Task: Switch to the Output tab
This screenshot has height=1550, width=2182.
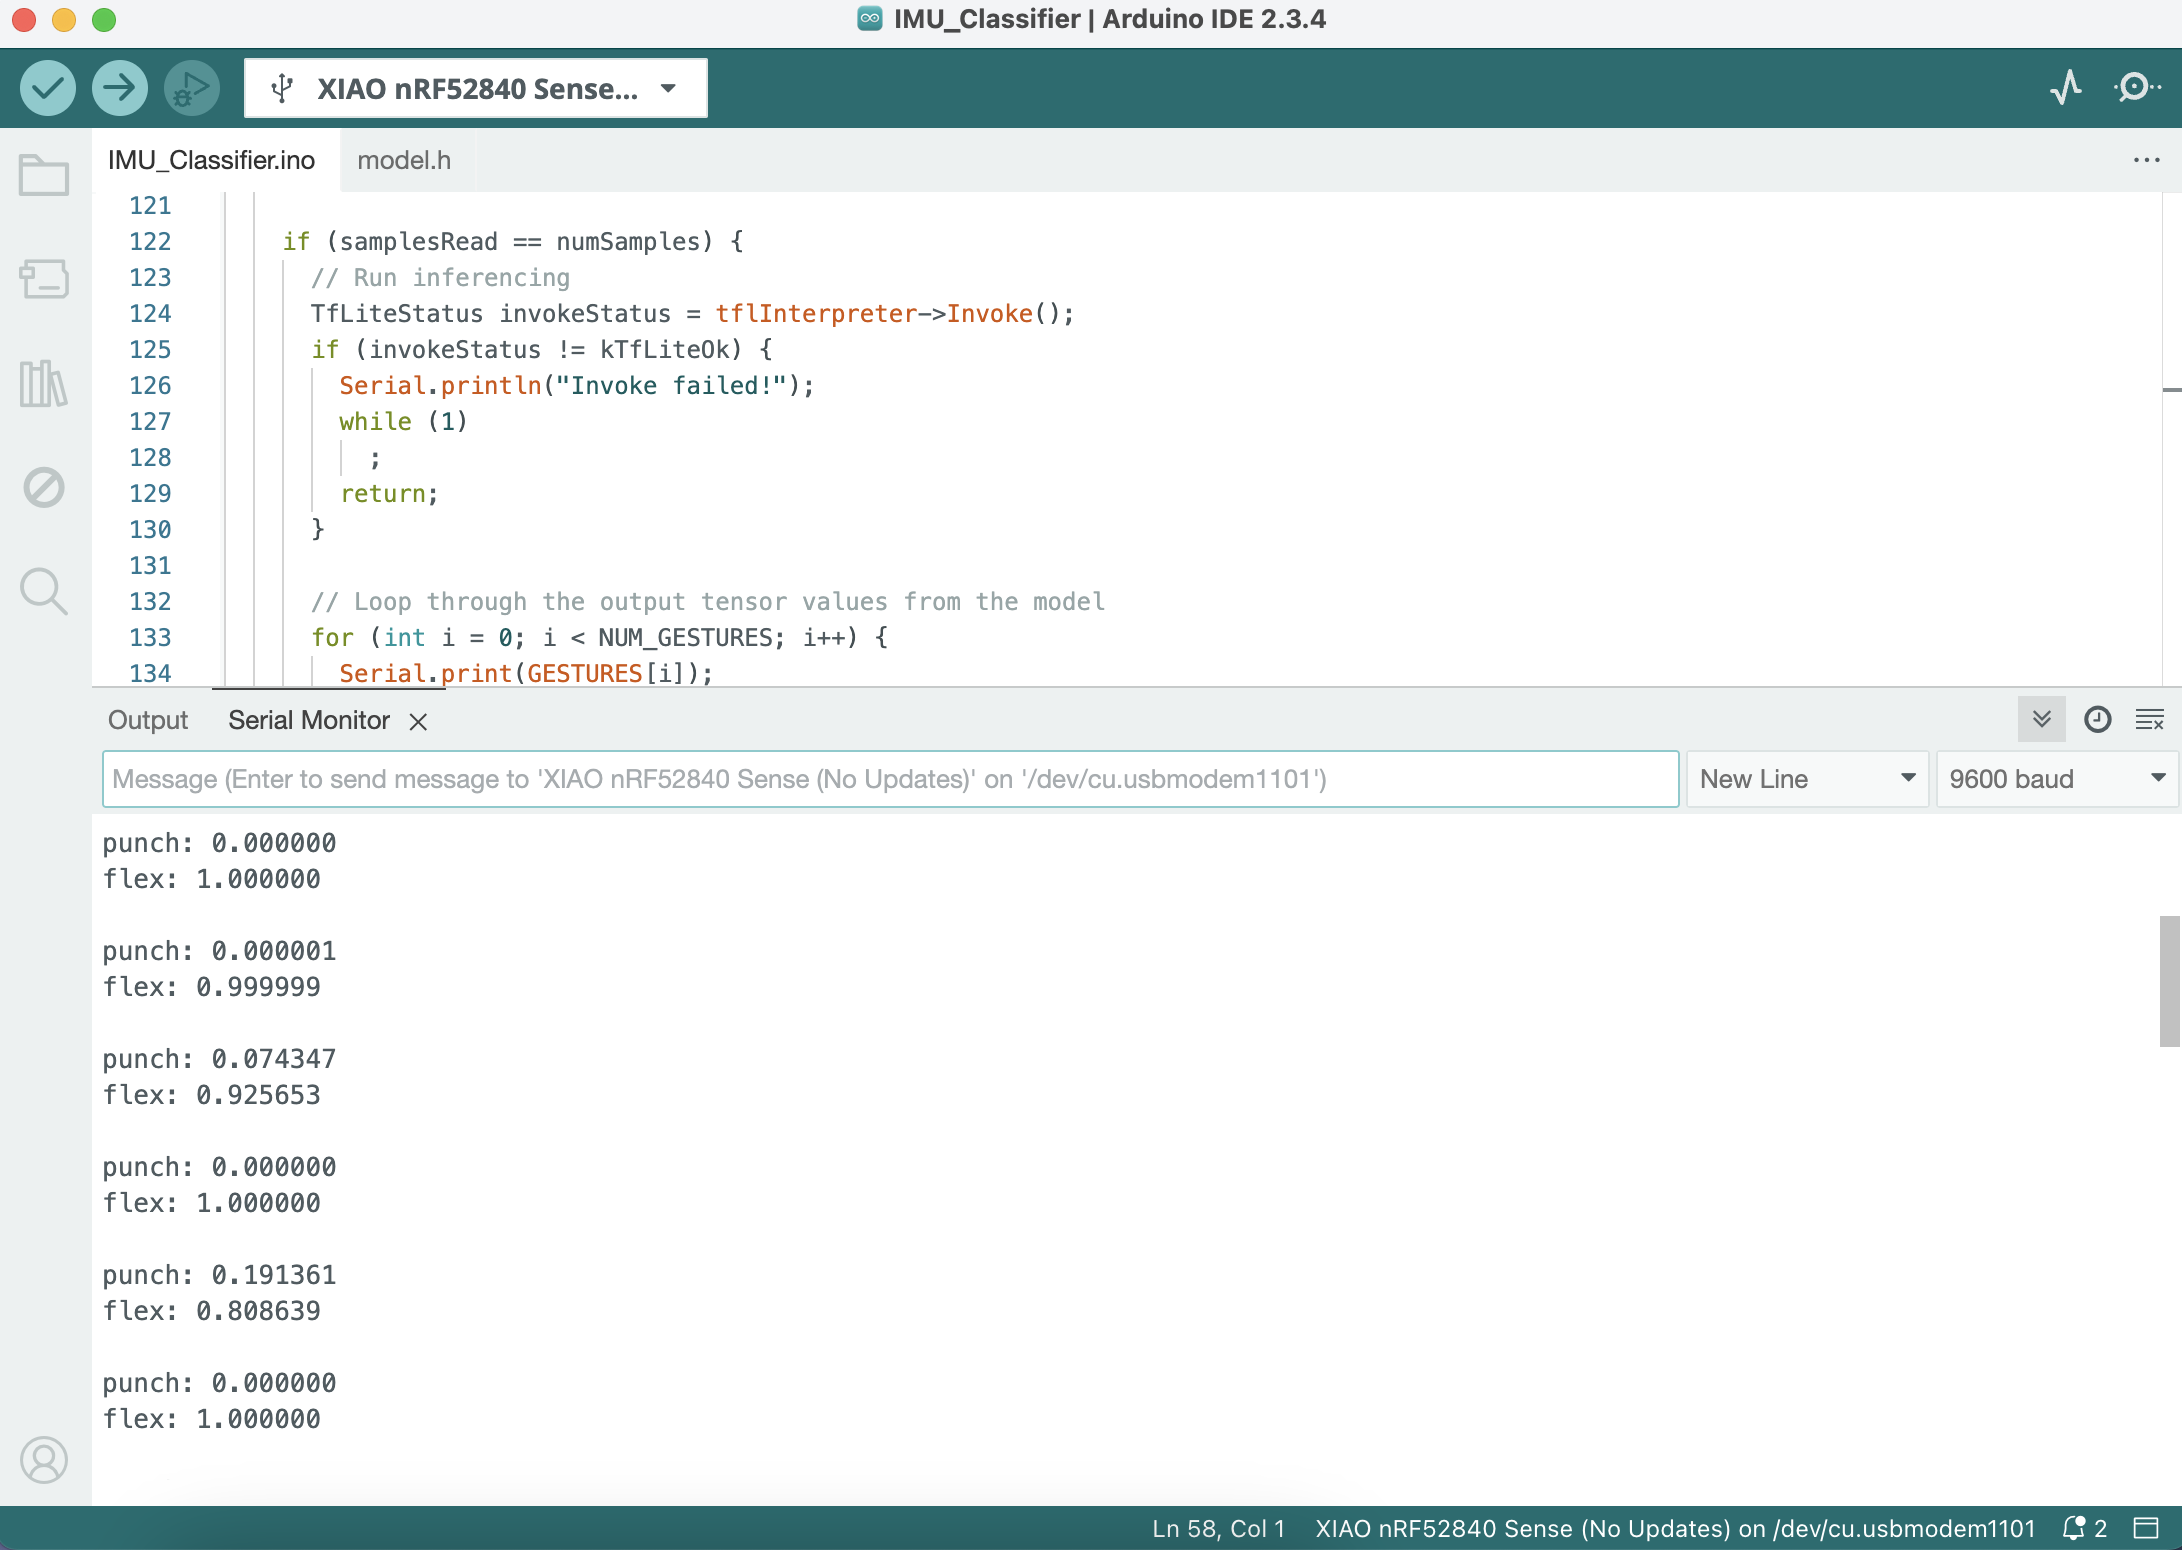Action: click(147, 719)
